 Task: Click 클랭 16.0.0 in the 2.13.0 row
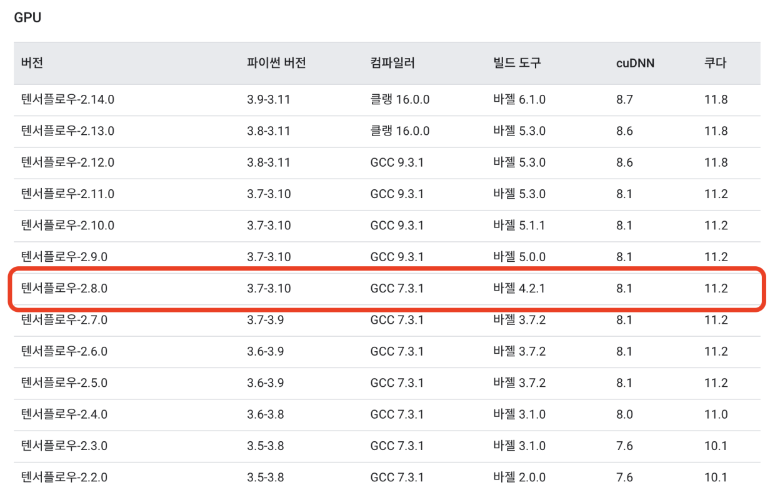tap(400, 131)
